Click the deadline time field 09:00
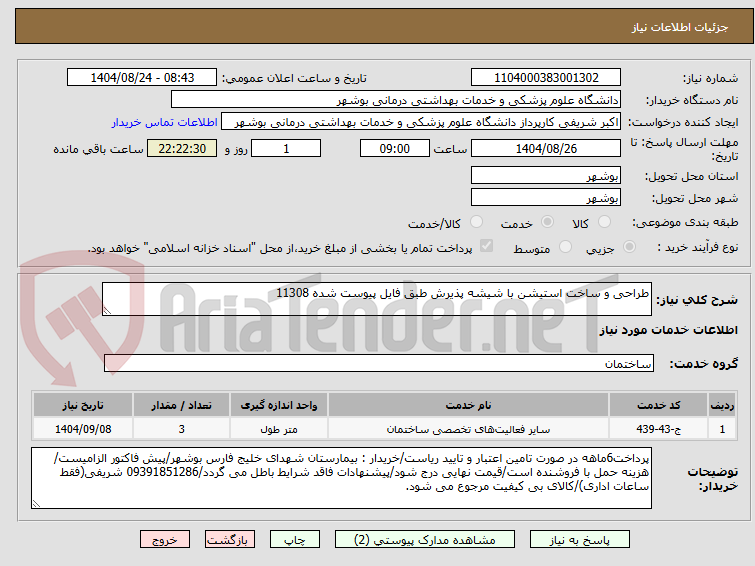 394,148
